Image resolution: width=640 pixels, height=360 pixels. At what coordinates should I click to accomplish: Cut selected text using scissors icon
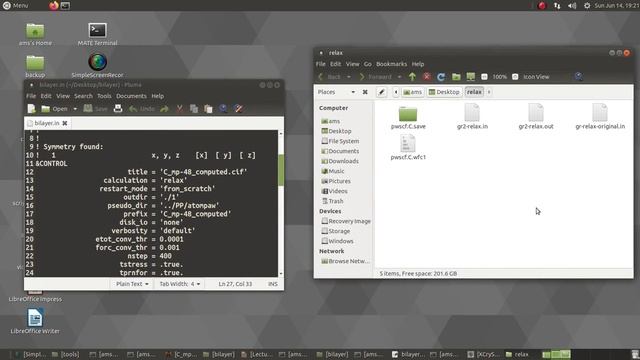180,109
